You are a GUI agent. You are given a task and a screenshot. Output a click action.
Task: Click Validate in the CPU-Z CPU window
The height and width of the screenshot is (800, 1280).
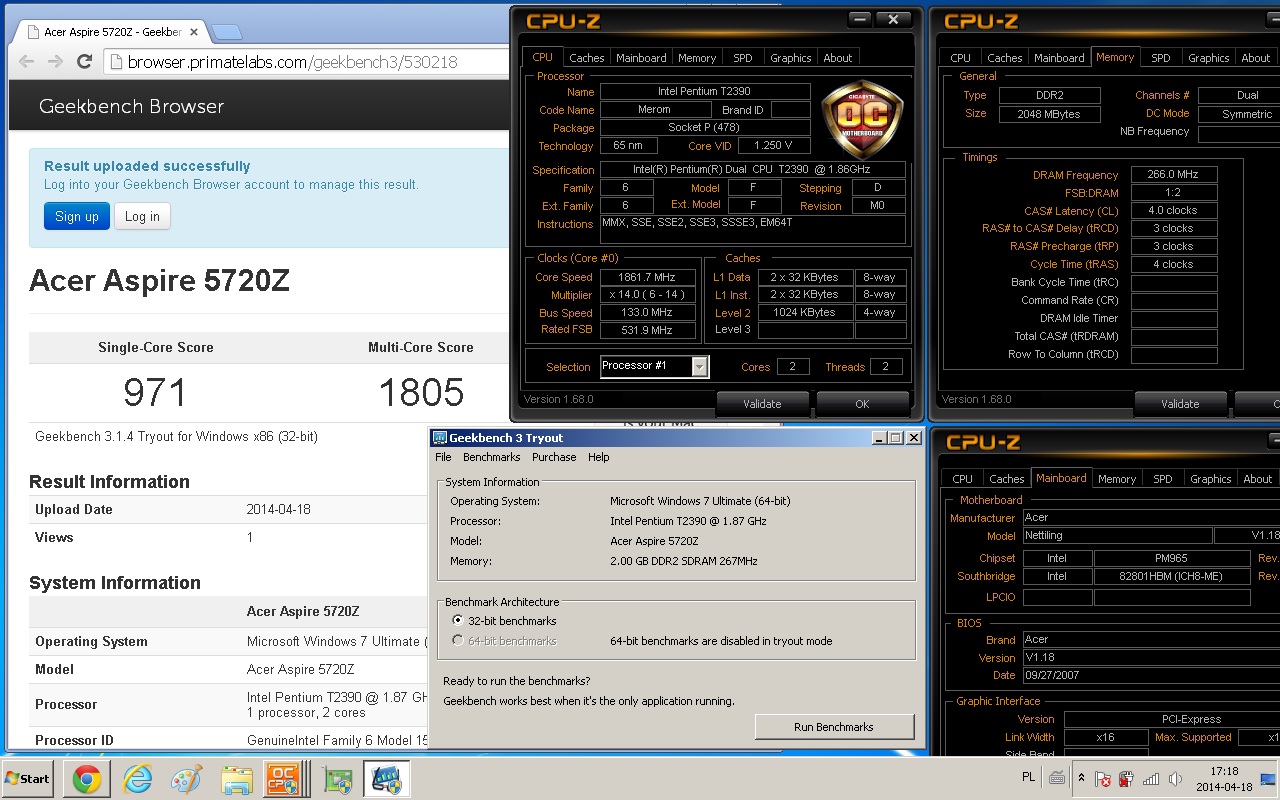pos(762,404)
